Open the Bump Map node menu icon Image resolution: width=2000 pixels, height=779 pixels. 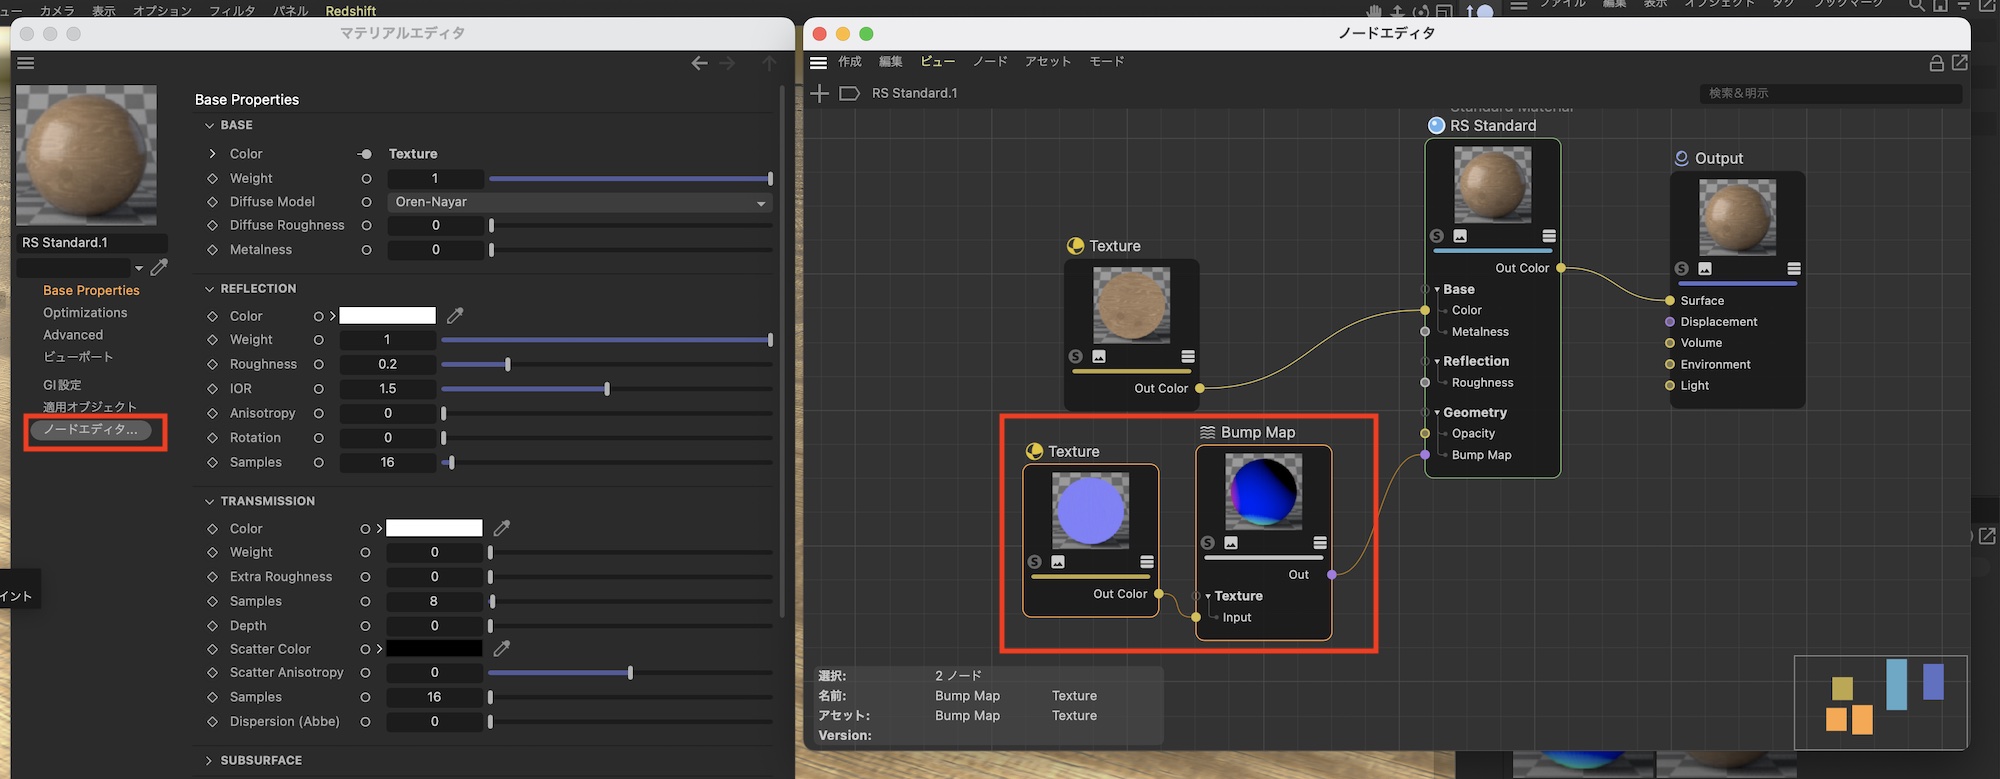1320,543
